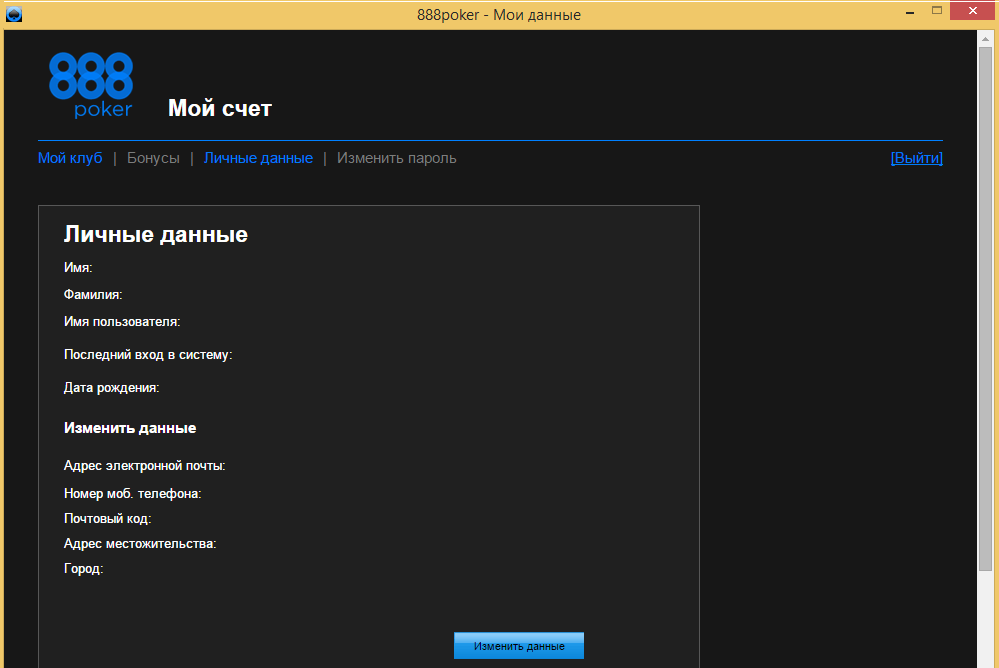Click the Мой счет page heading
The image size is (999, 668).
coord(220,108)
